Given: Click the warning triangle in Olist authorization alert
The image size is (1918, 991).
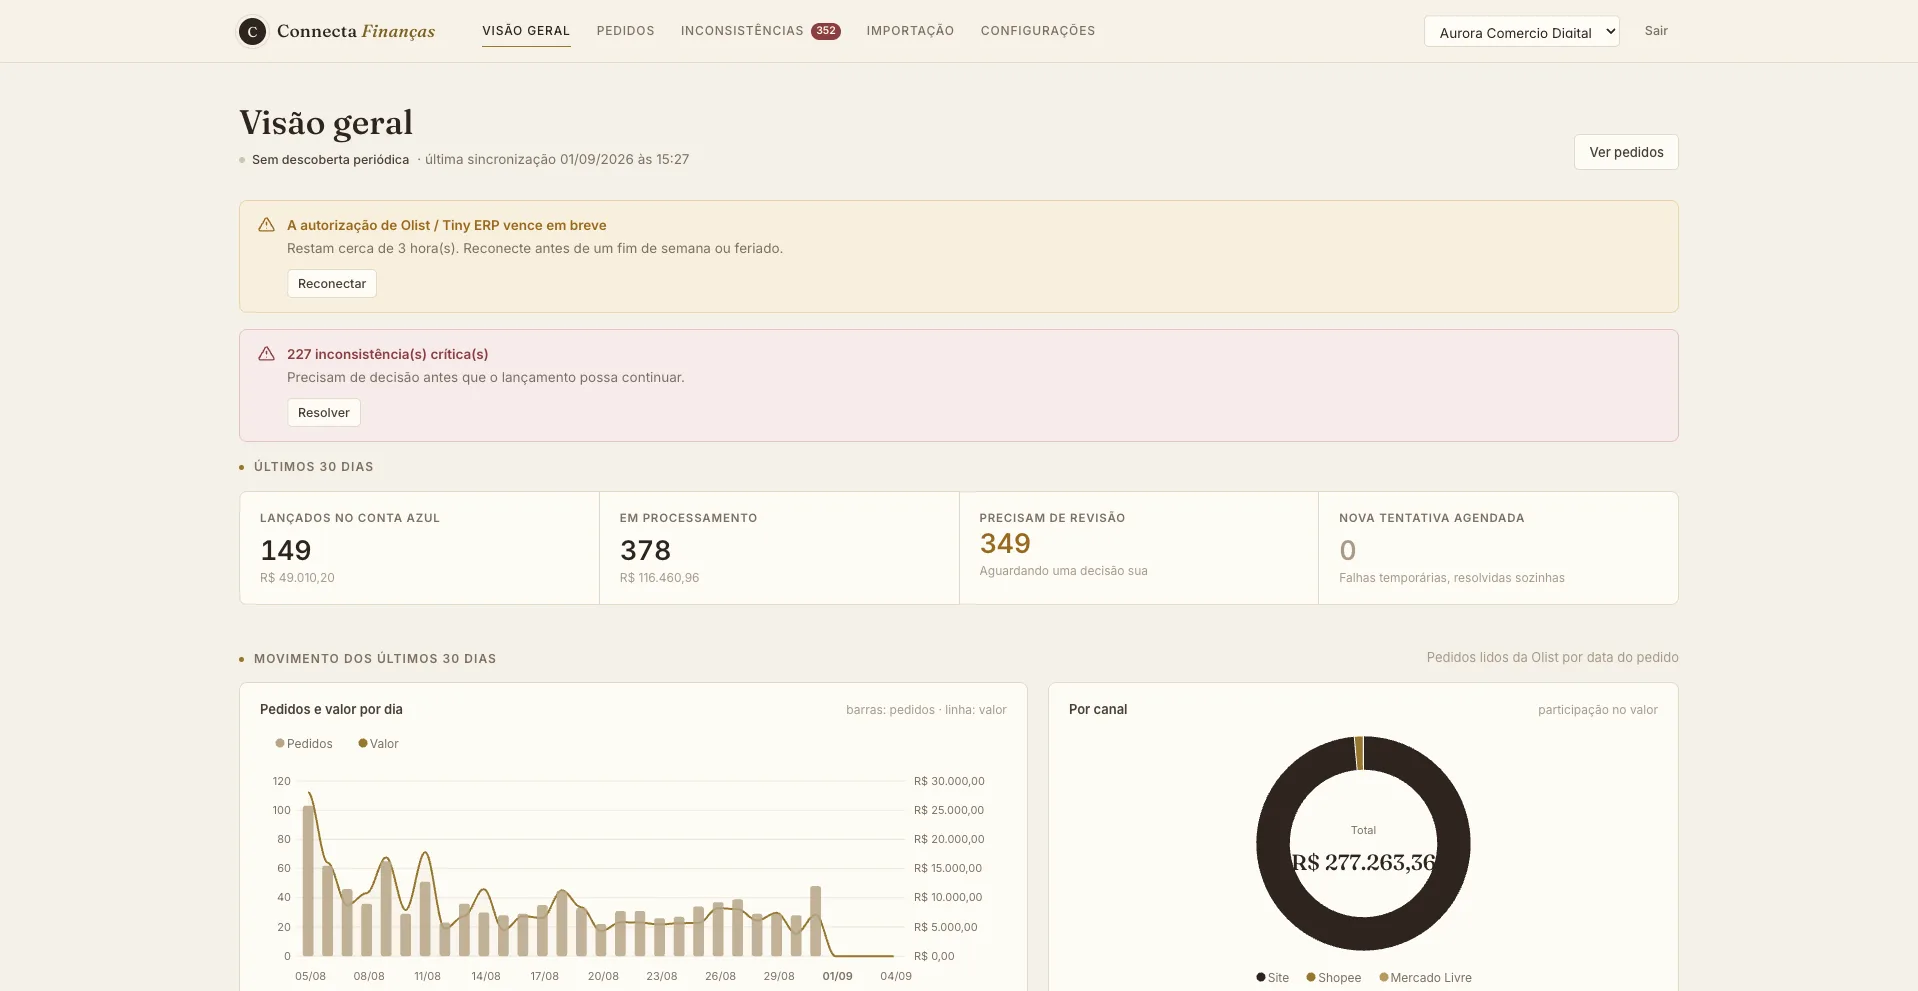Looking at the screenshot, I should coord(266,225).
